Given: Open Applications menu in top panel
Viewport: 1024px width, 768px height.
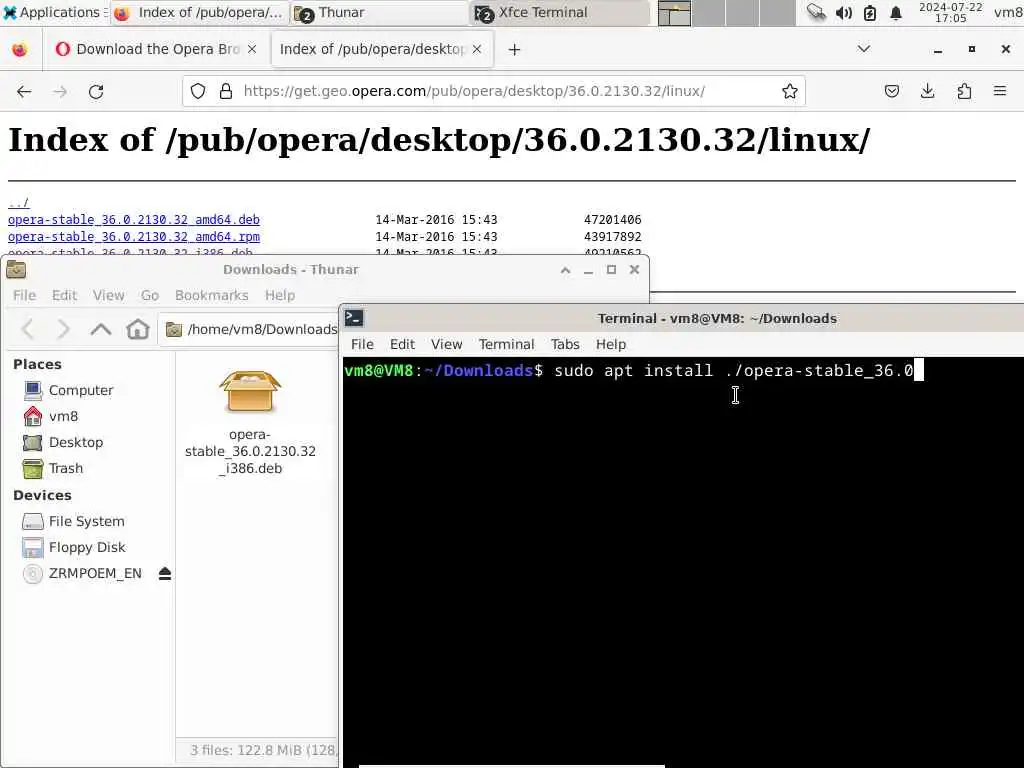Looking at the screenshot, I should pos(54,12).
